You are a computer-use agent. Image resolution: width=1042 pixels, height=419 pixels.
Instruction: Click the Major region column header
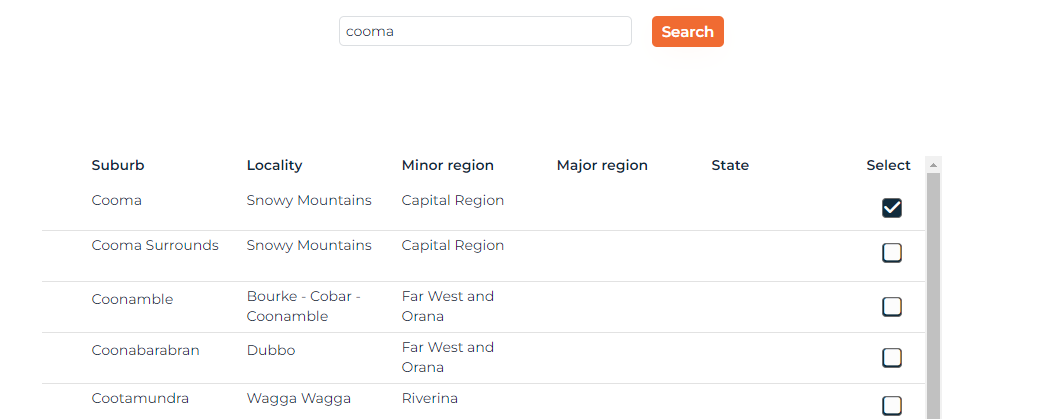(x=602, y=165)
